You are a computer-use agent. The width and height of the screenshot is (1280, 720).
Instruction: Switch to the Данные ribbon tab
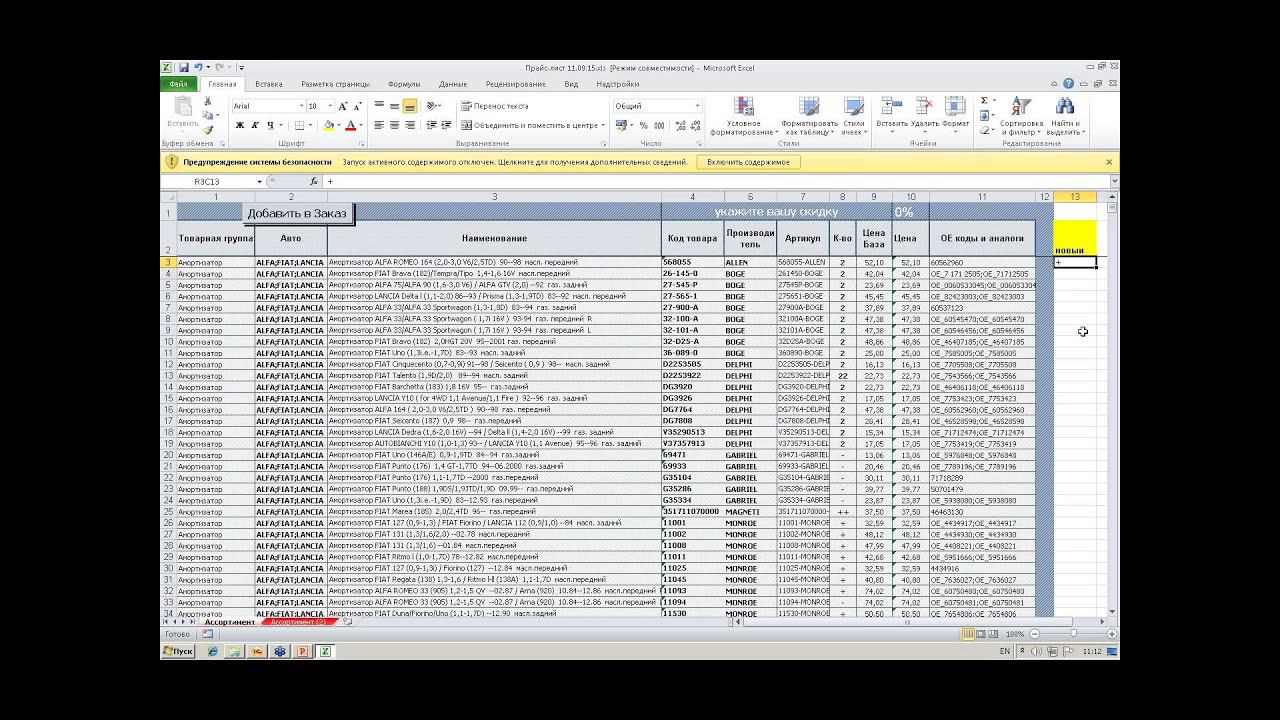pyautogui.click(x=453, y=84)
